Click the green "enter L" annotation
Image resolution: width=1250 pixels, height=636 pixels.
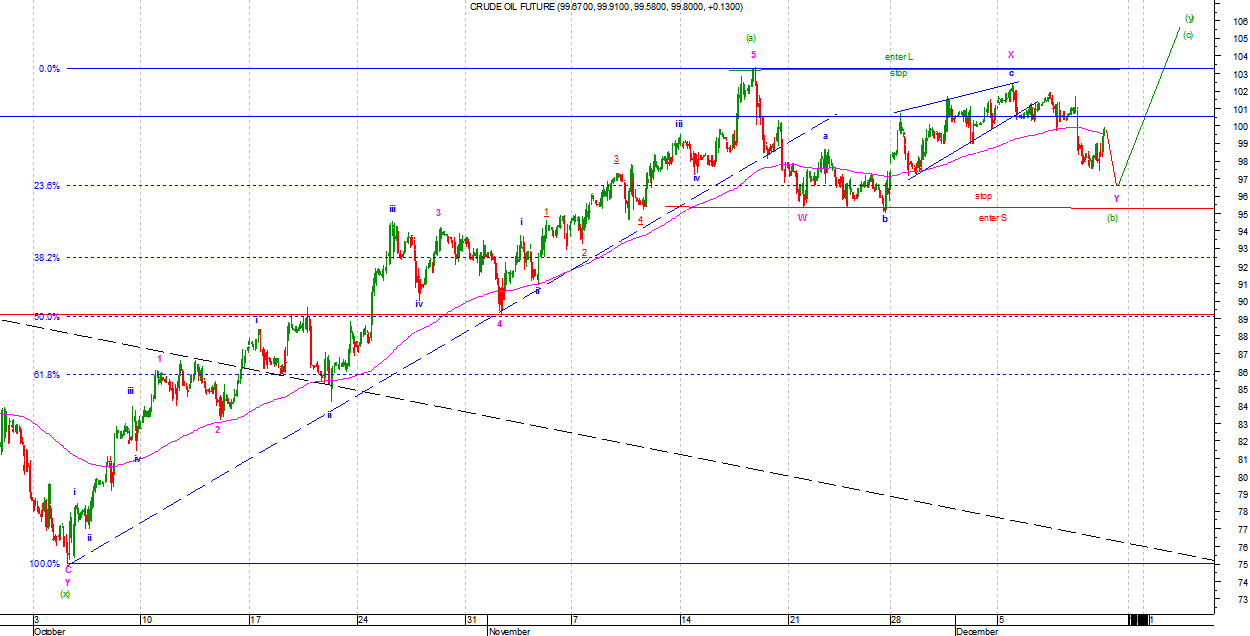tap(899, 57)
